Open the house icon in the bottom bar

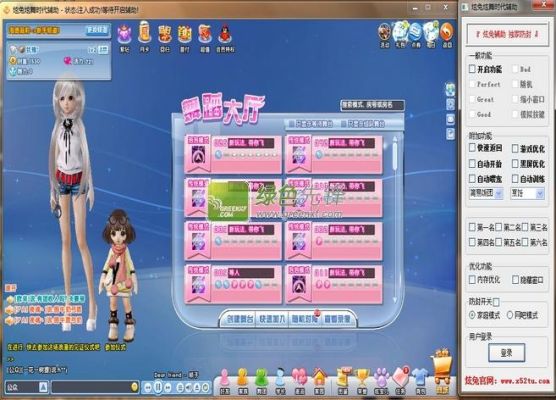tap(319, 377)
